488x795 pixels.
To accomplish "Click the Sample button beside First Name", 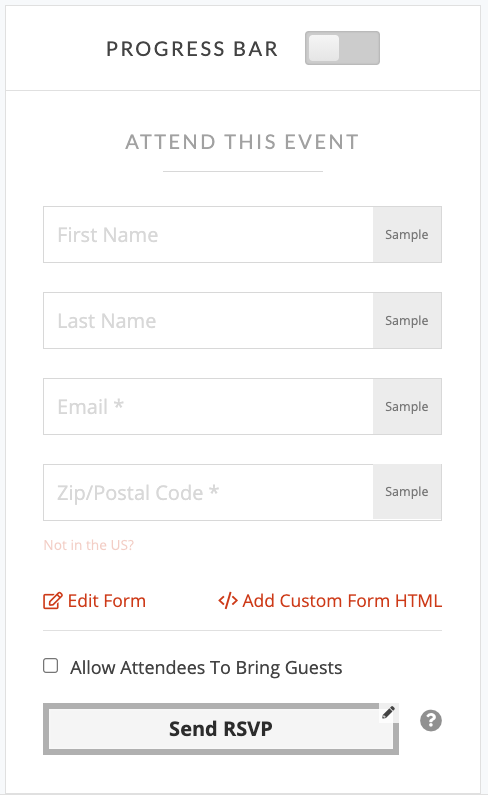I will click(x=407, y=234).
